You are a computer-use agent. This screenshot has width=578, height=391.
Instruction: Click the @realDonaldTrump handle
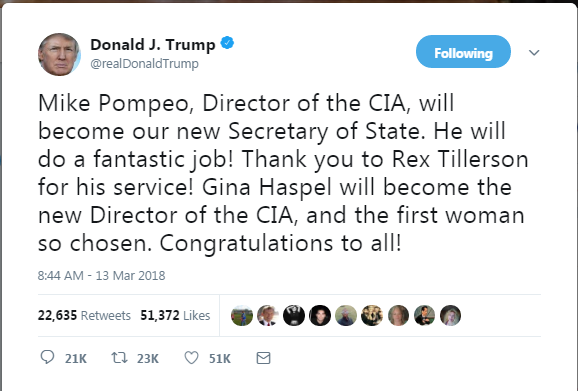tap(144, 63)
